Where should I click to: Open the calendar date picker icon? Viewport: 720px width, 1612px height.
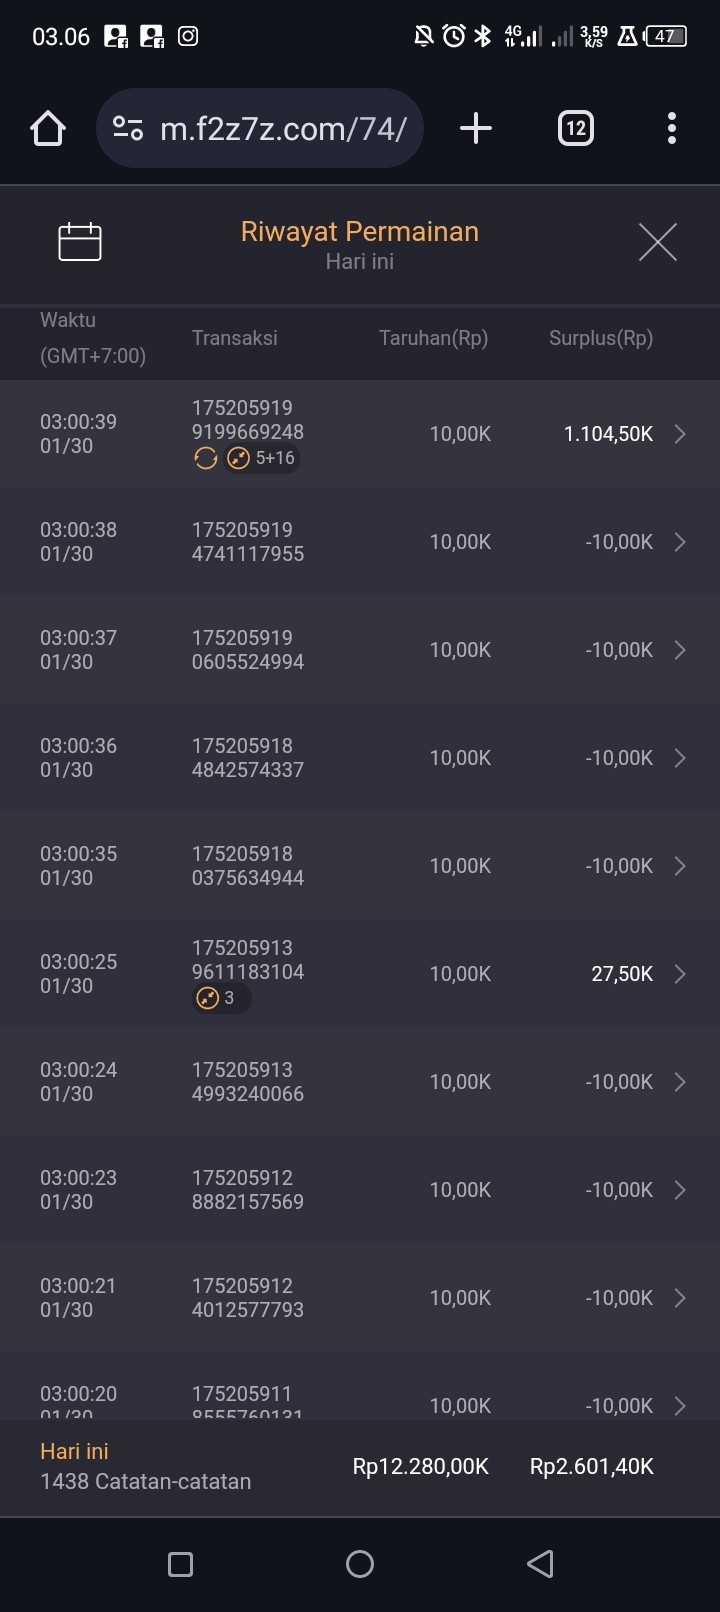pos(80,242)
